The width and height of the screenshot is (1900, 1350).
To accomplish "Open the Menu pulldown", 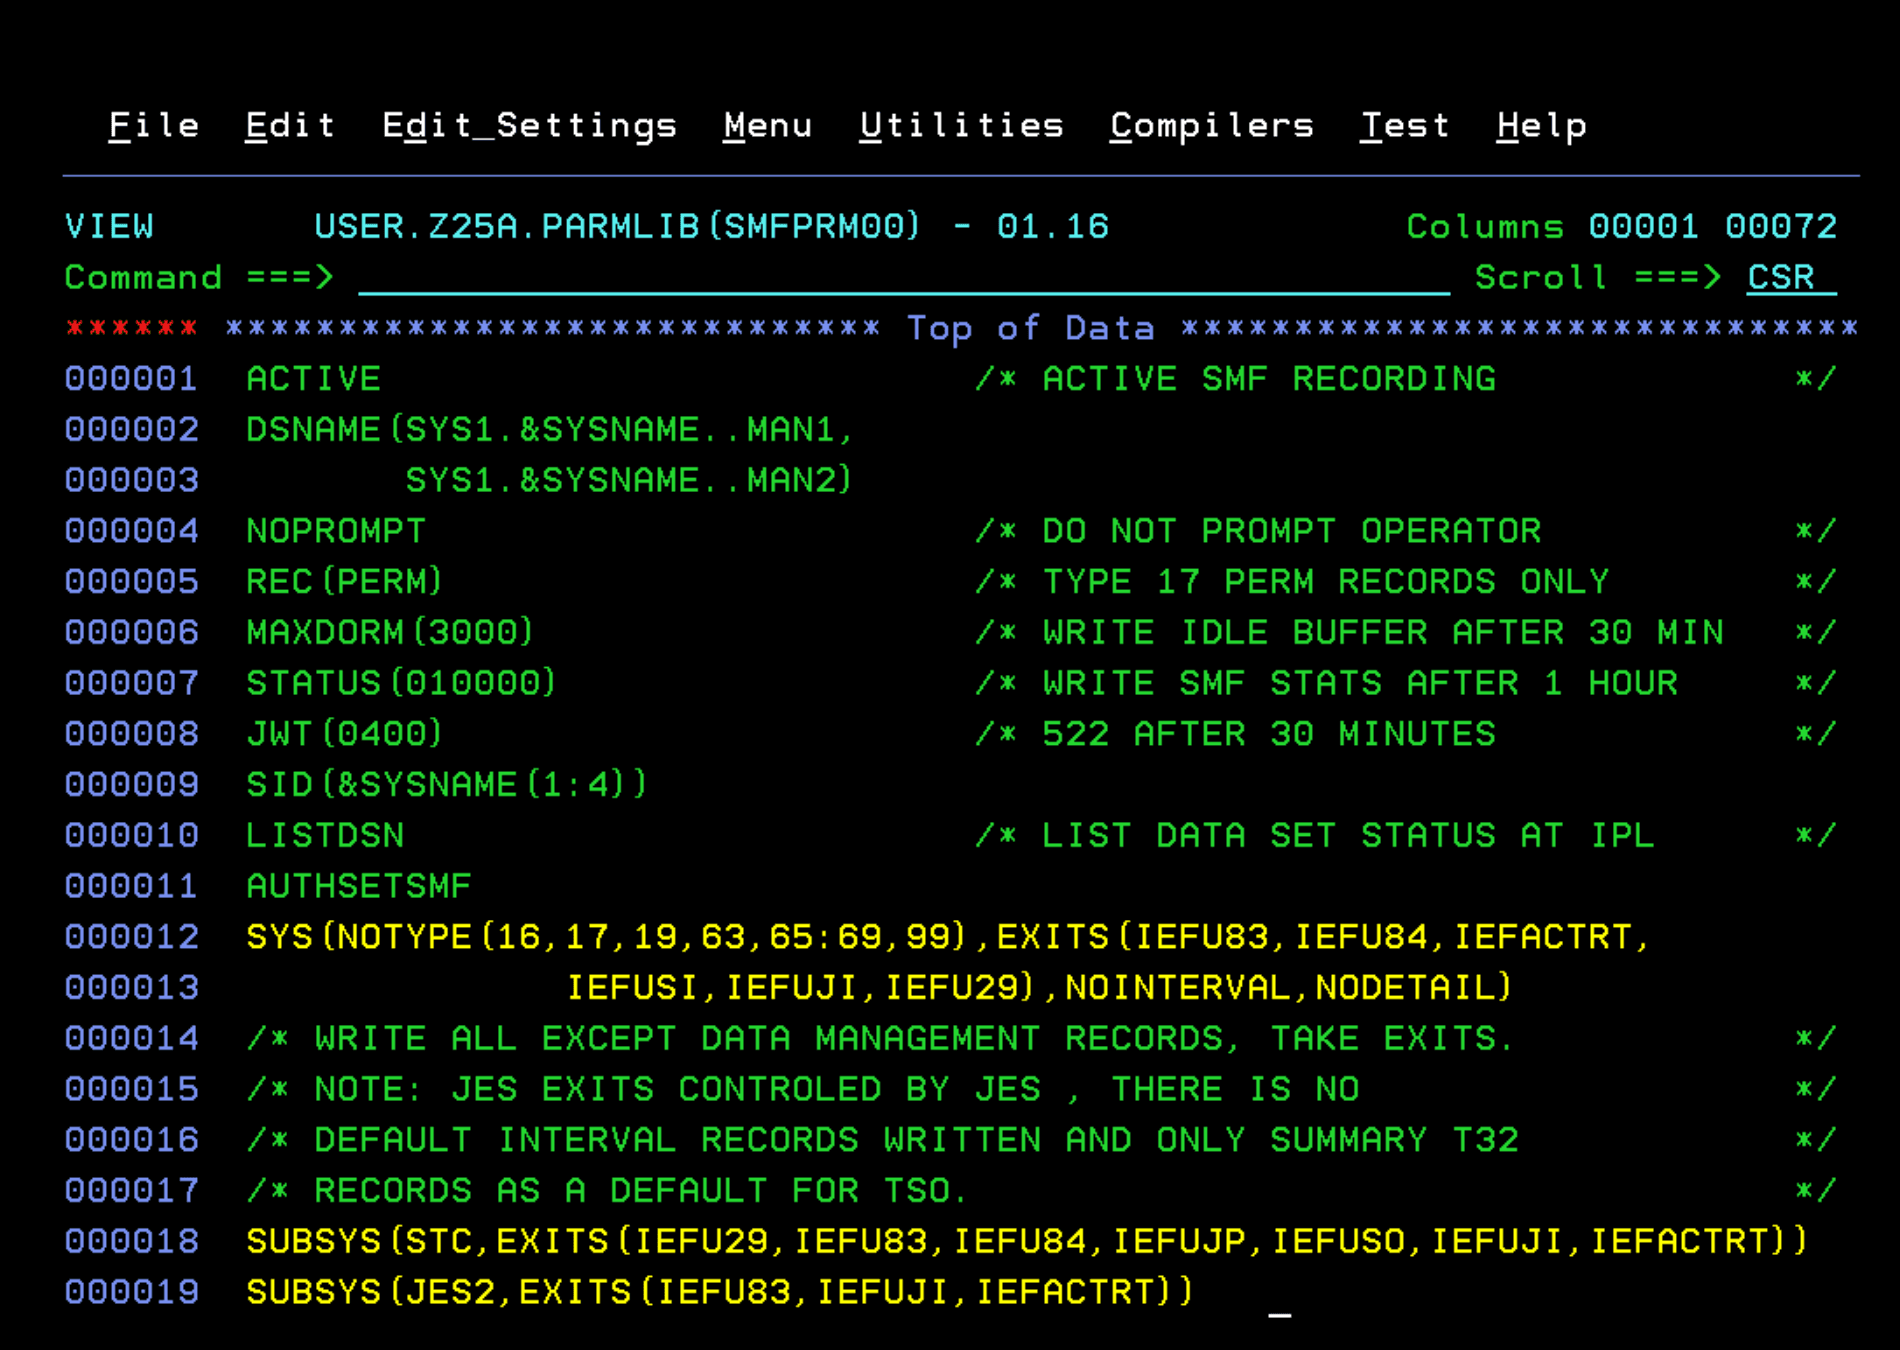I will (x=768, y=124).
